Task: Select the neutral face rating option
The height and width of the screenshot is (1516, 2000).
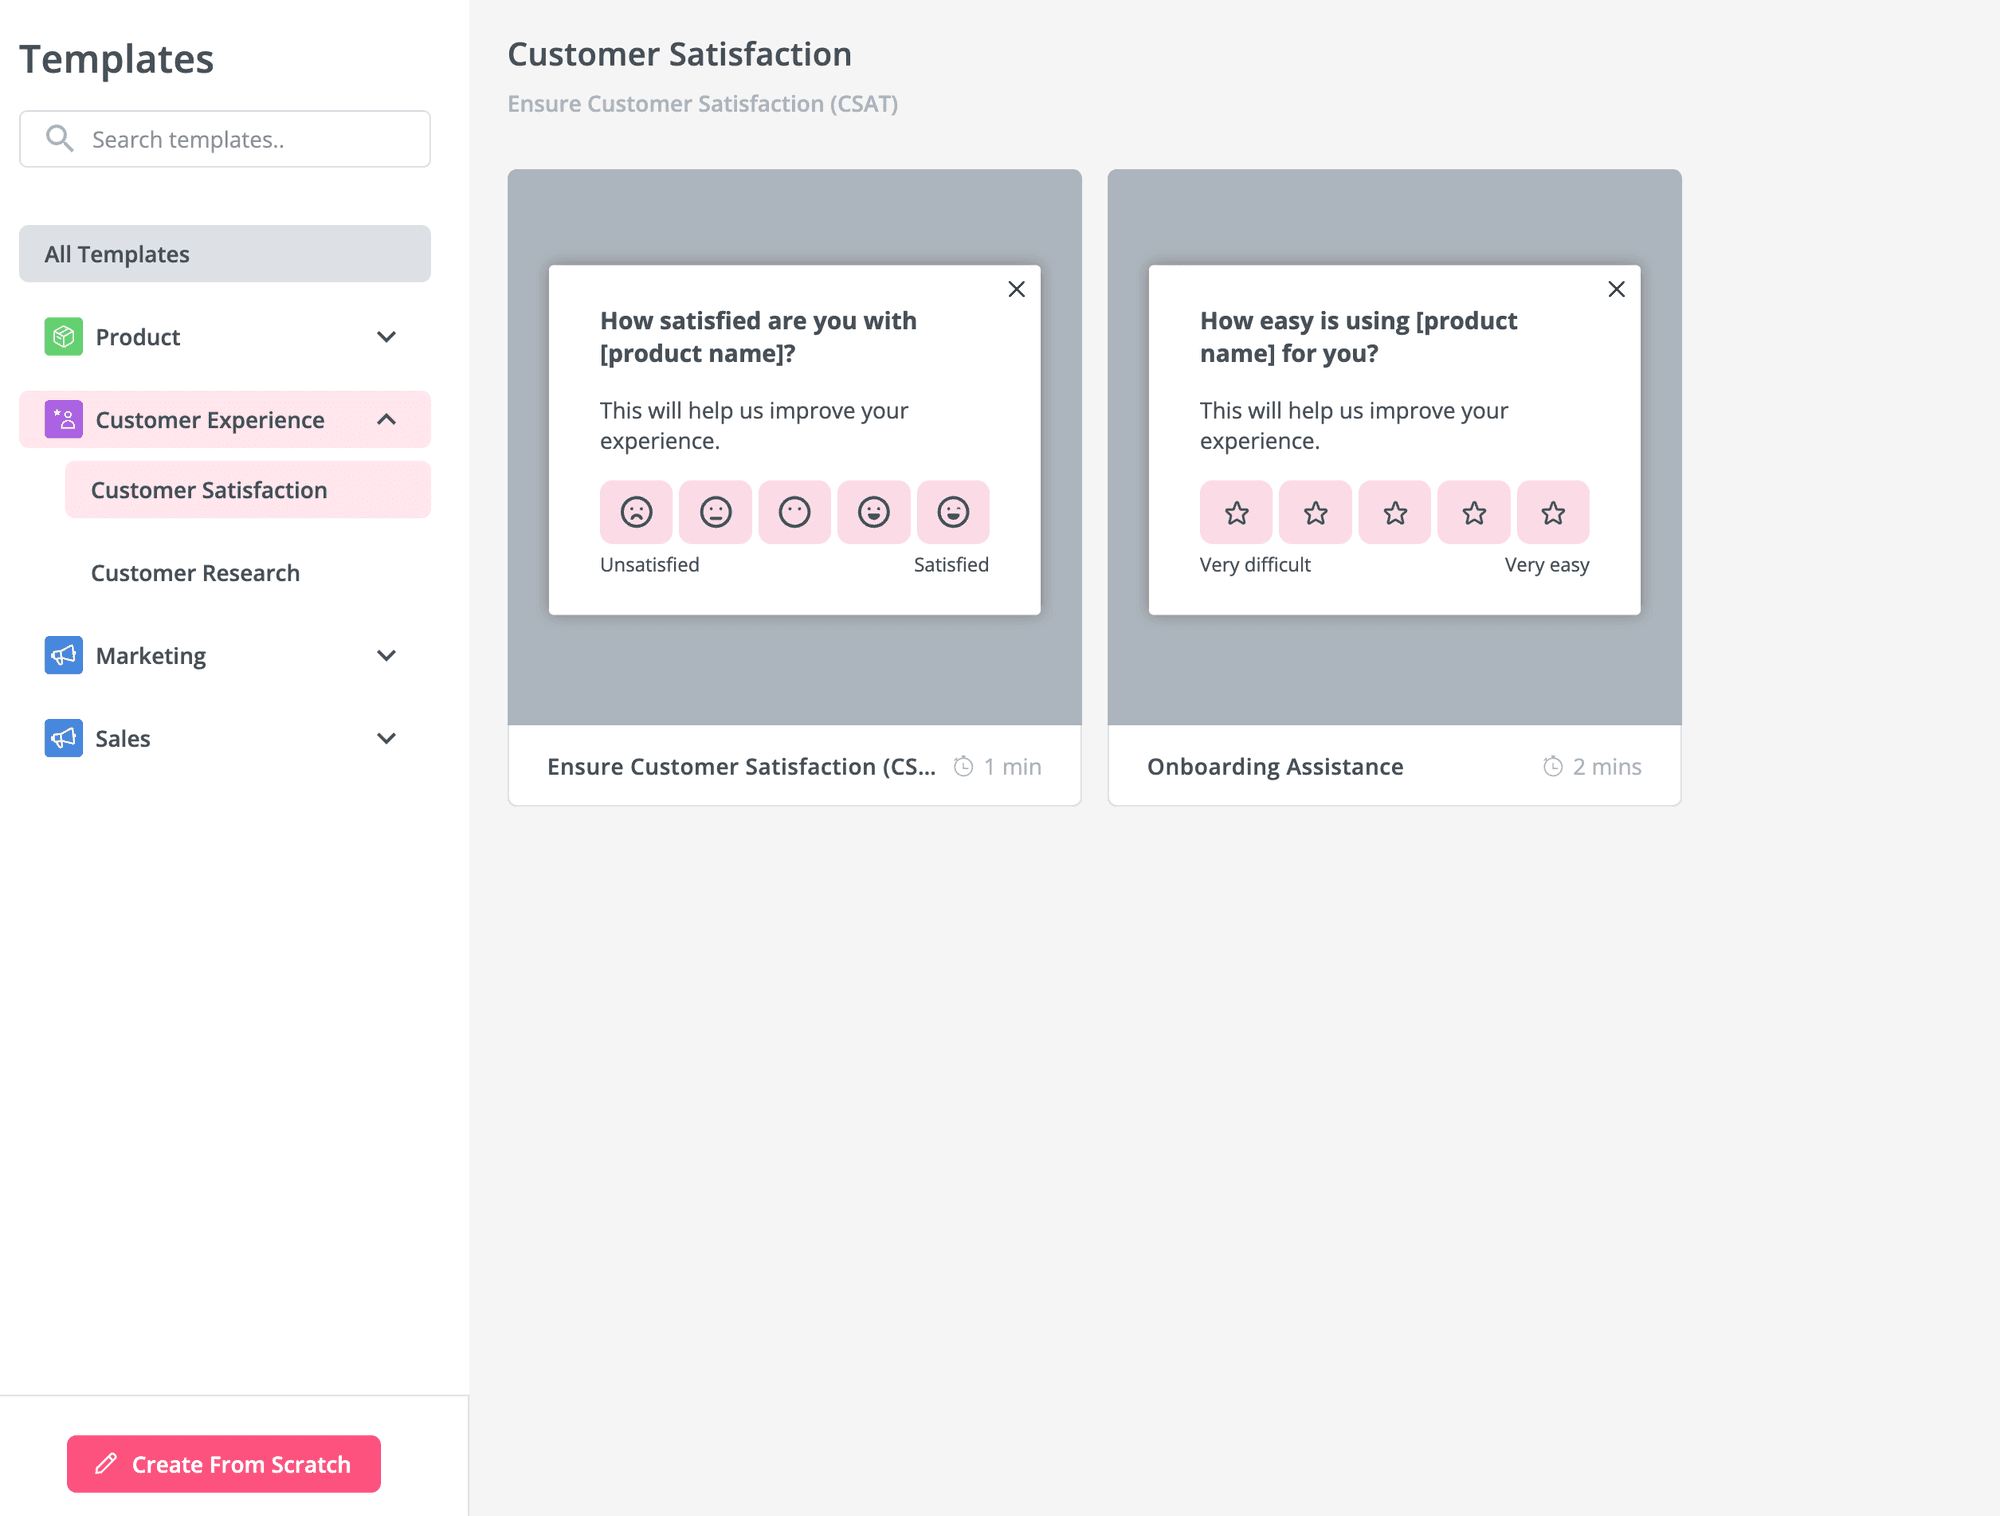Action: point(794,512)
